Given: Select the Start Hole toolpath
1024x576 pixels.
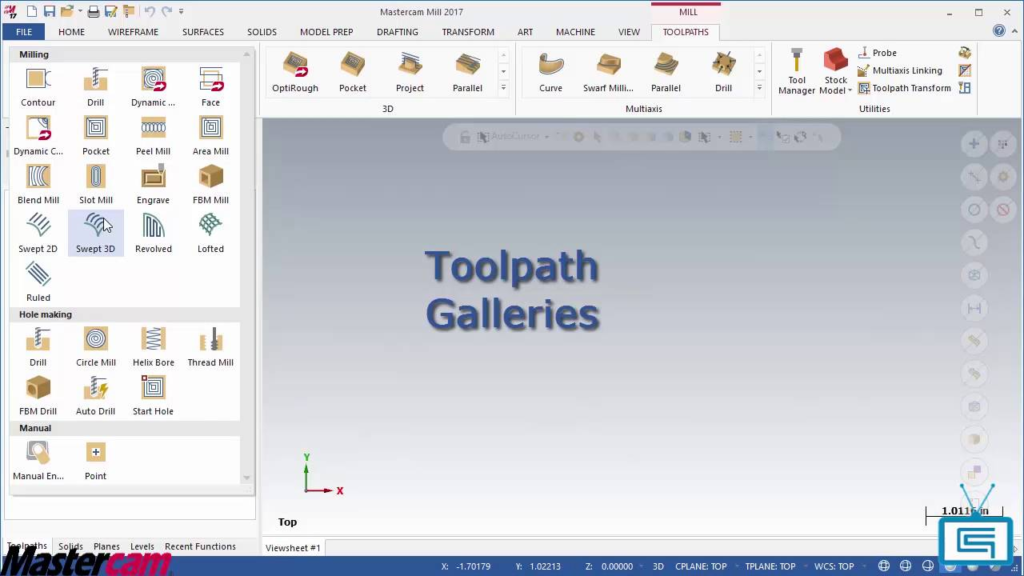Looking at the screenshot, I should pos(153,396).
